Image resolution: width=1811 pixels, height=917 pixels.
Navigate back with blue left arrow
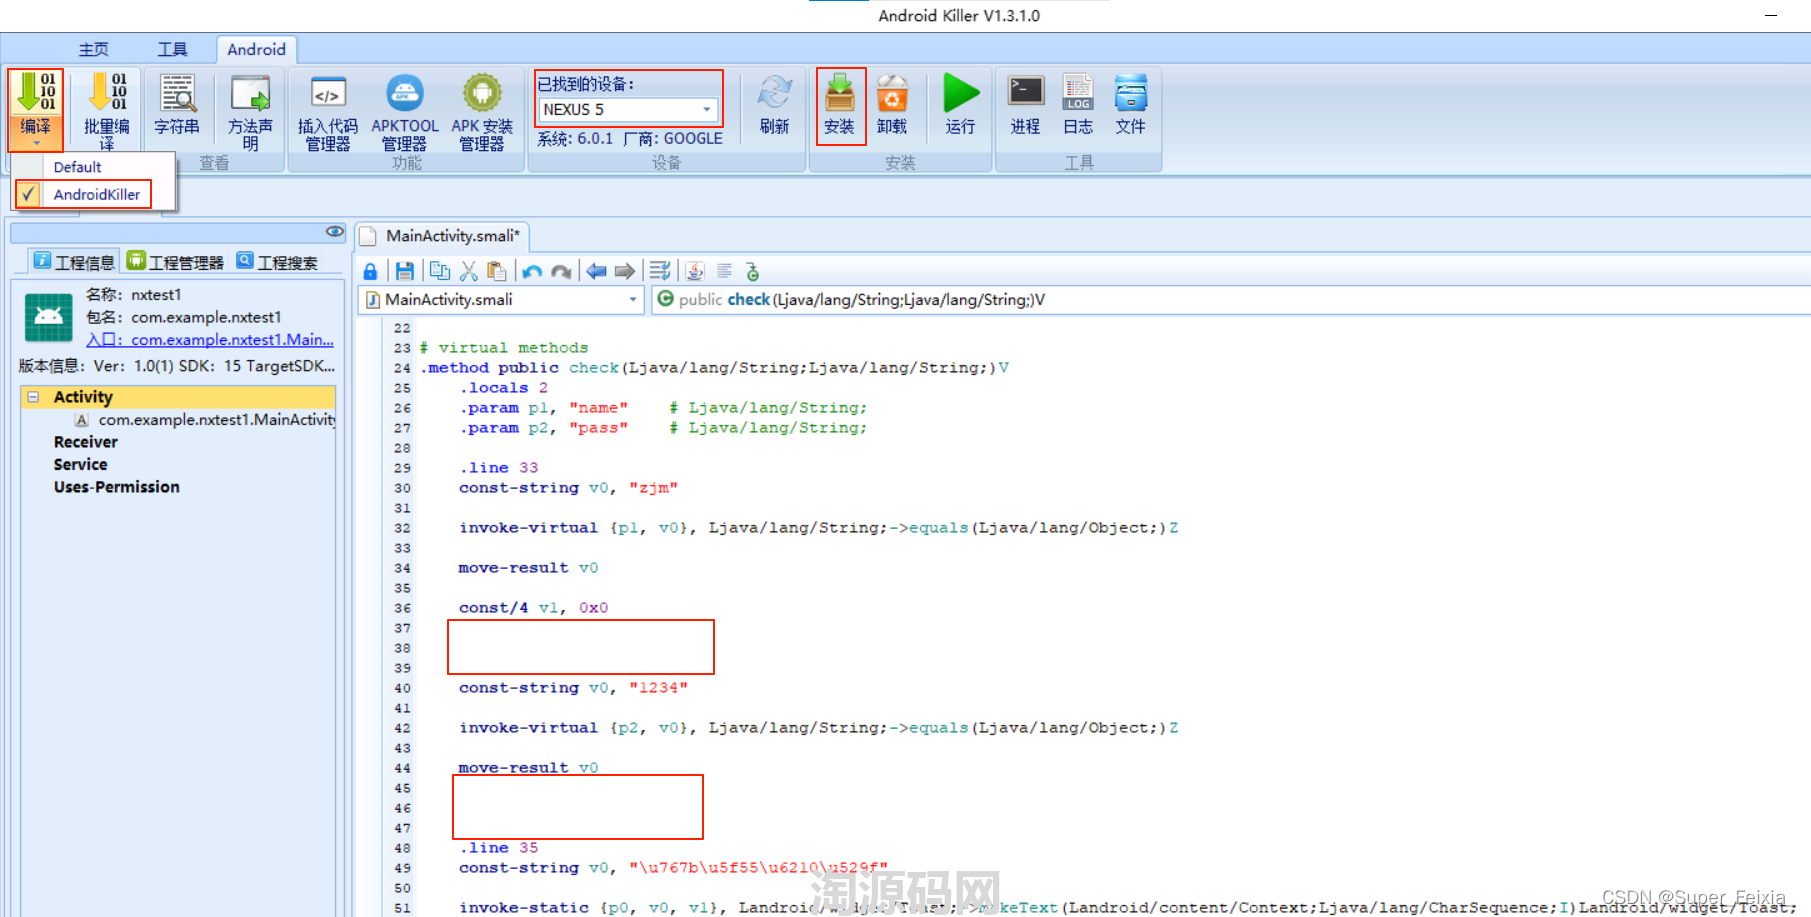point(596,271)
